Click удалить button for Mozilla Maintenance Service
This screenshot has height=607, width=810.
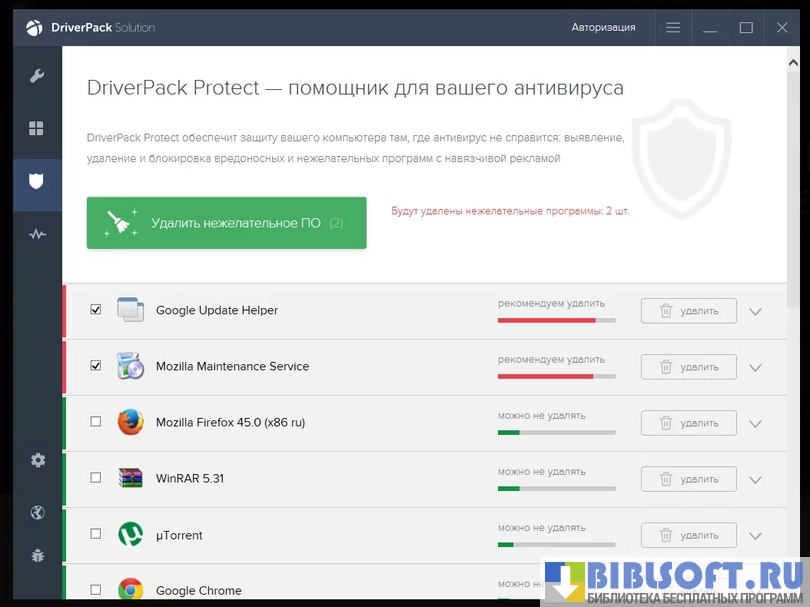688,367
